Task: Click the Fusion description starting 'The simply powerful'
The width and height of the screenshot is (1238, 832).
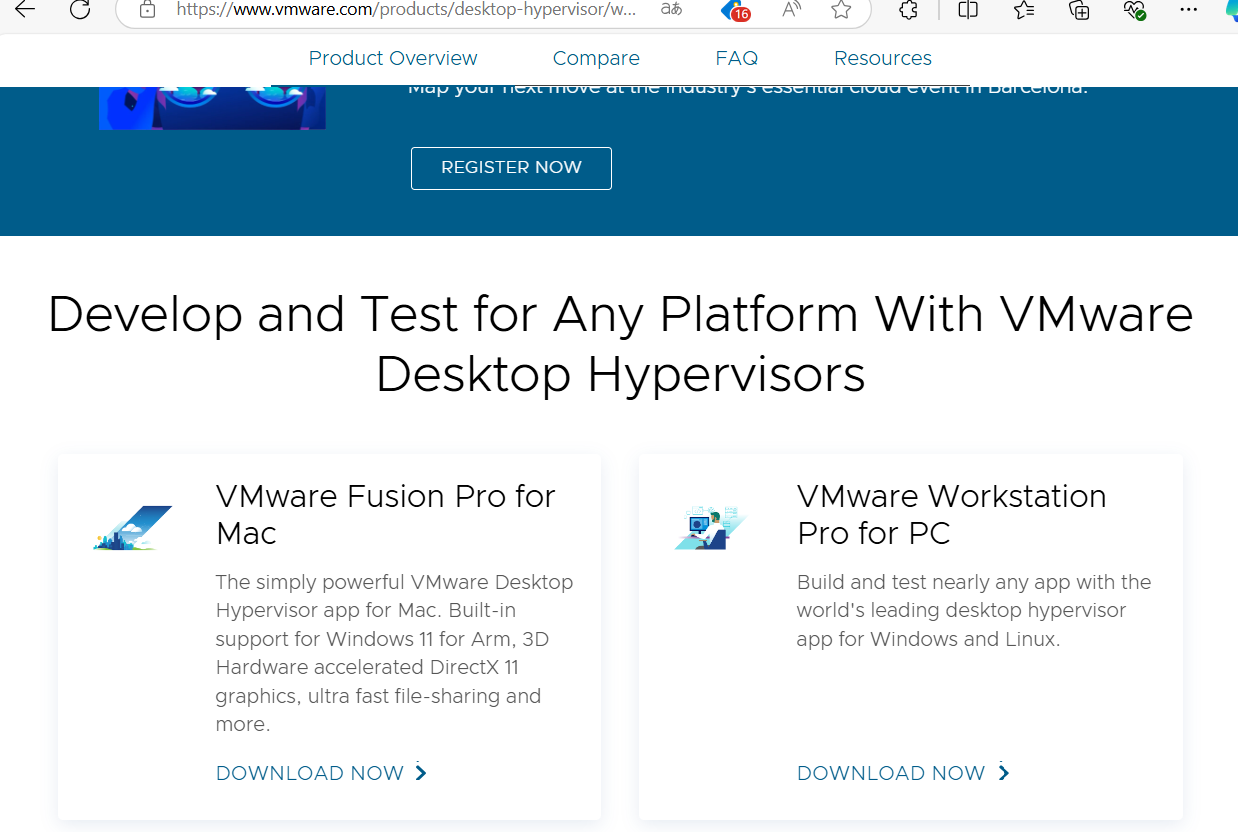Action: click(x=394, y=653)
